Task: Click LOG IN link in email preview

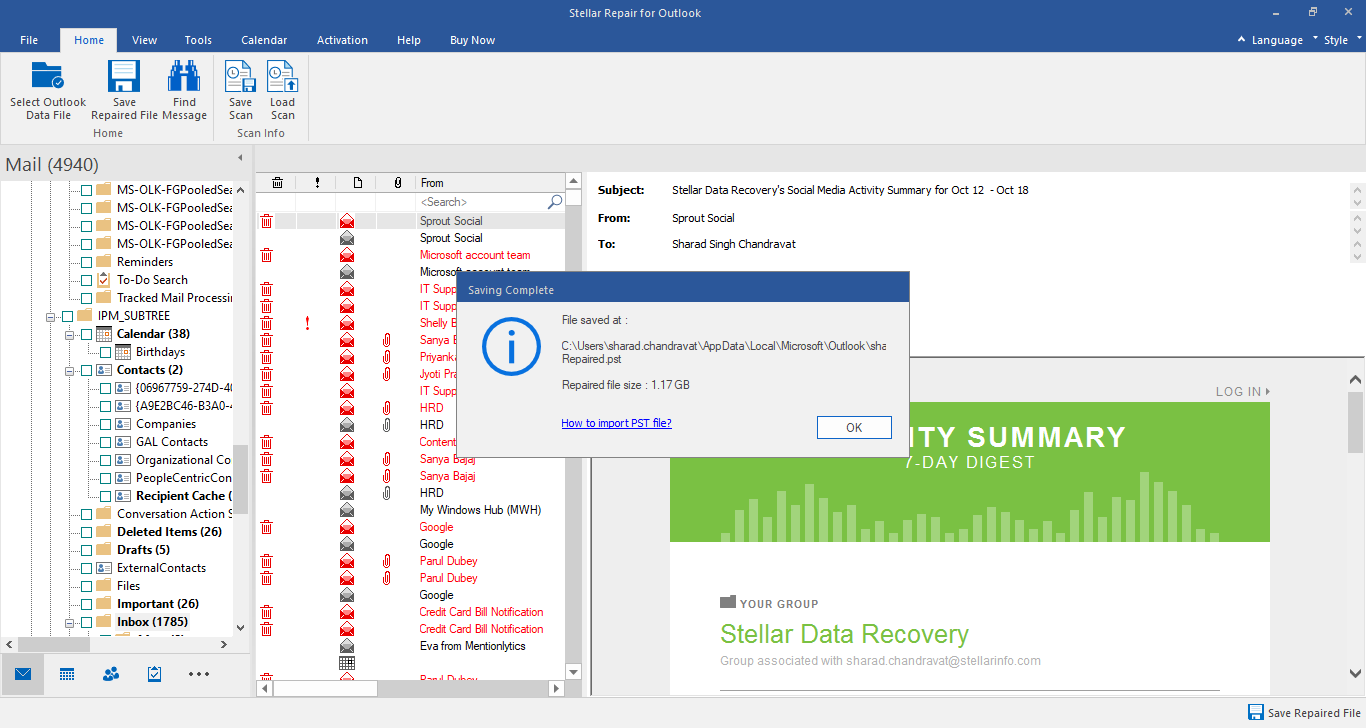Action: point(1243,392)
